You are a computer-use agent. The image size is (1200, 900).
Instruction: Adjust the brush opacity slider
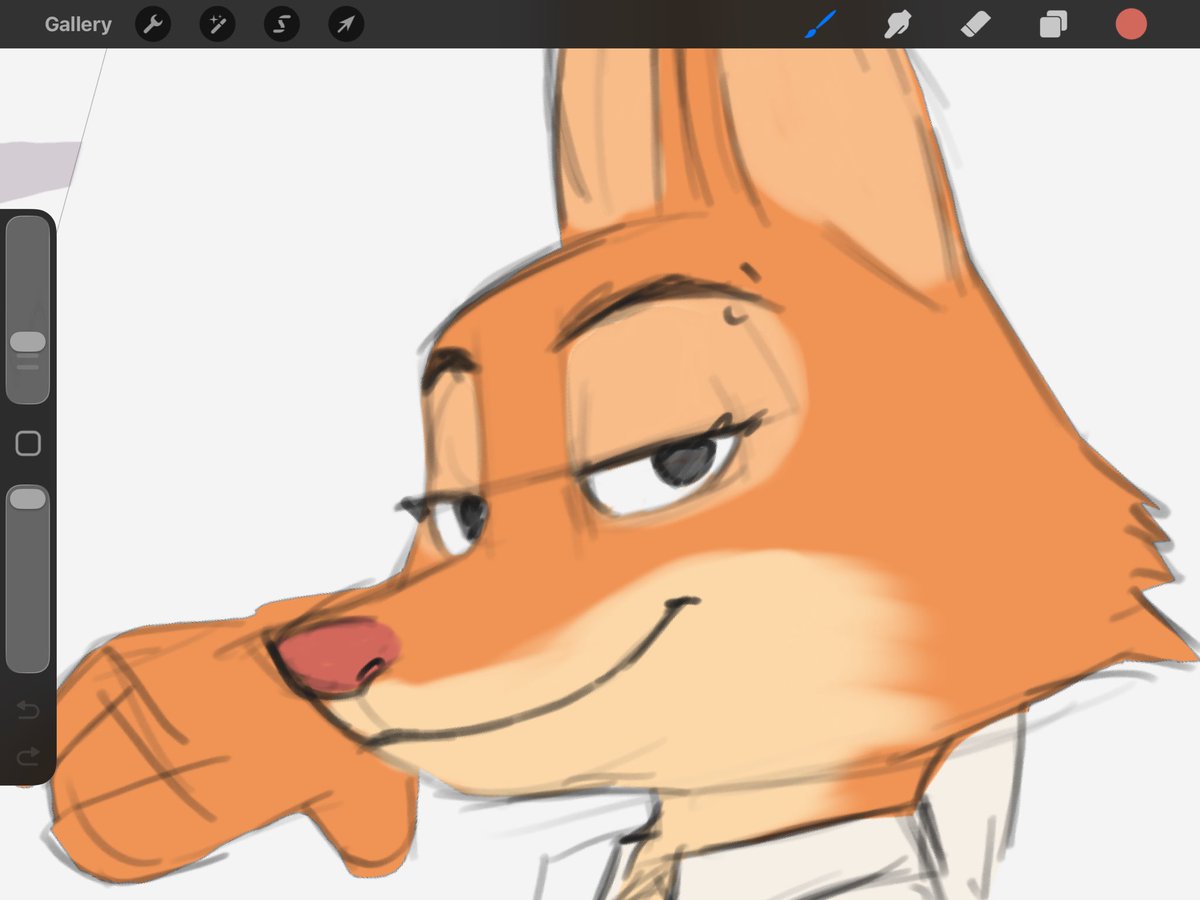point(28,578)
